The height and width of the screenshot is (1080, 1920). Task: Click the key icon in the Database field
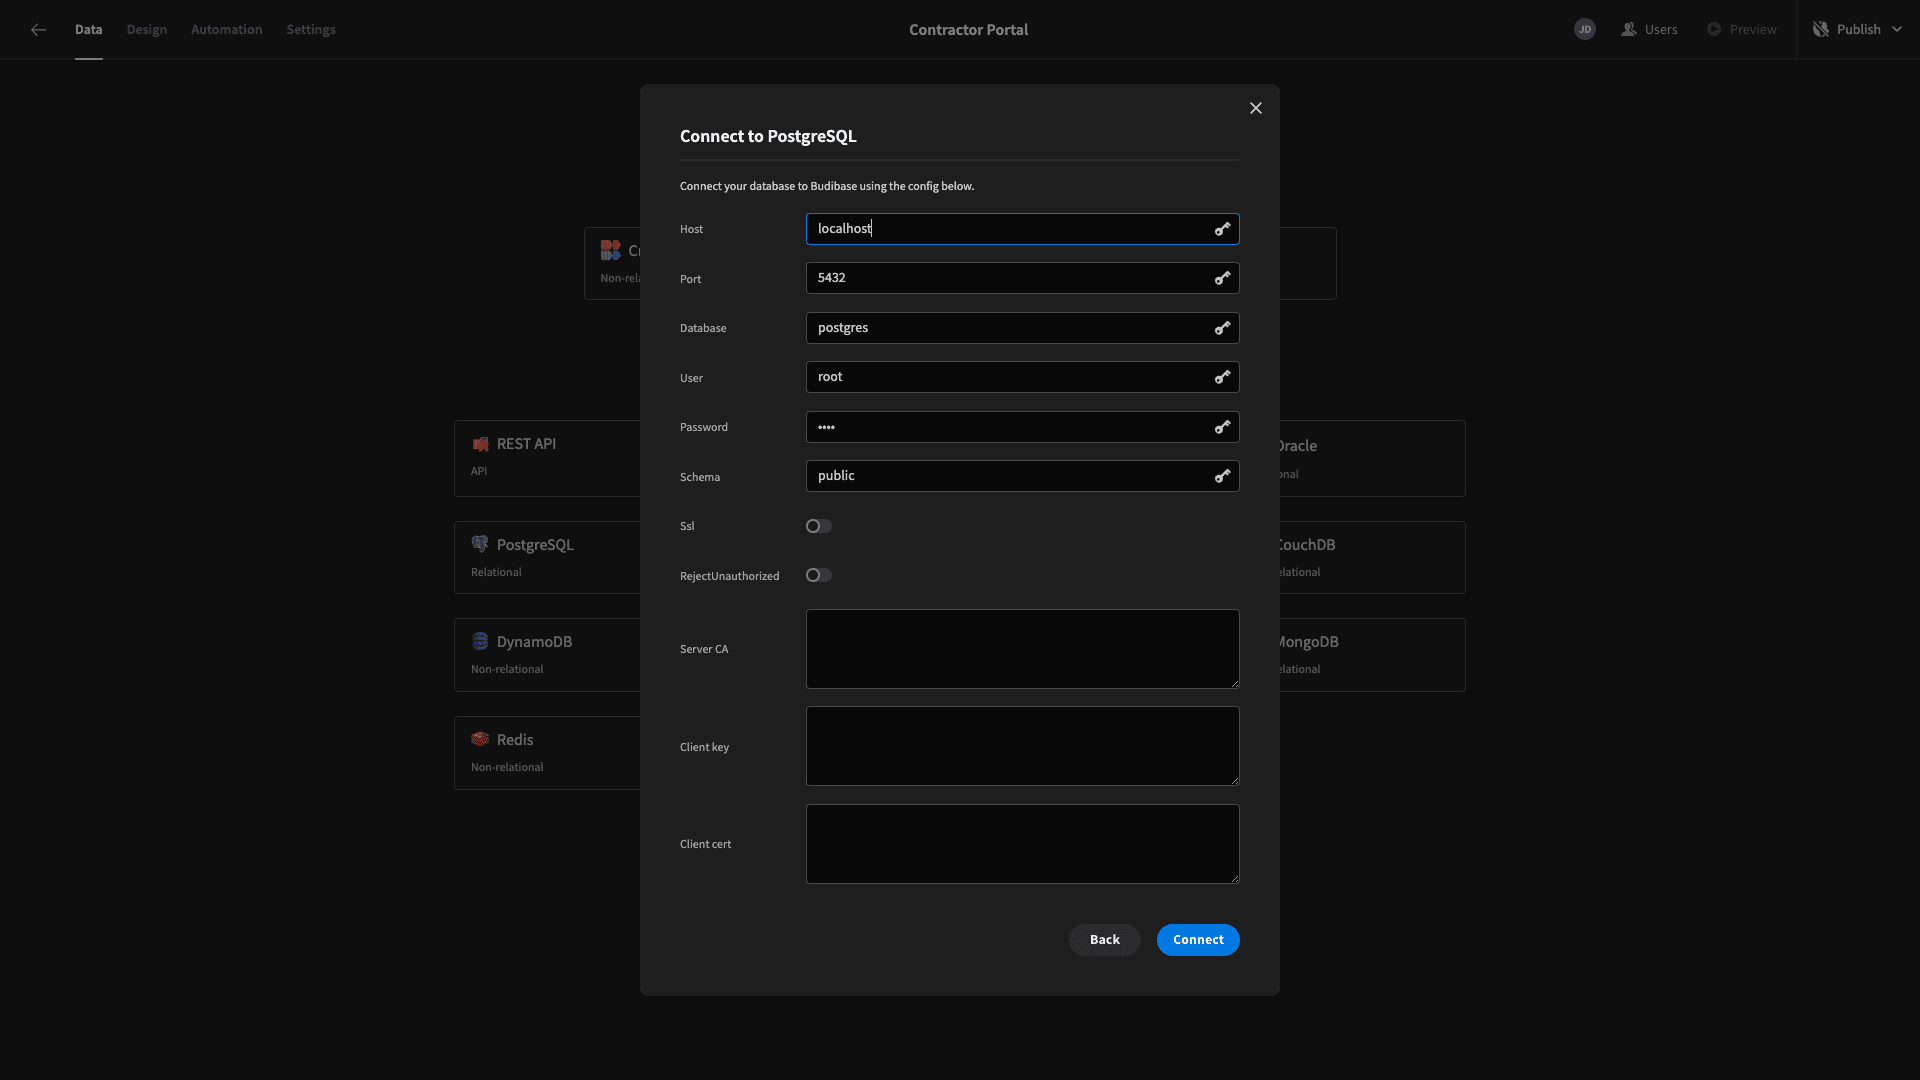pyautogui.click(x=1222, y=328)
